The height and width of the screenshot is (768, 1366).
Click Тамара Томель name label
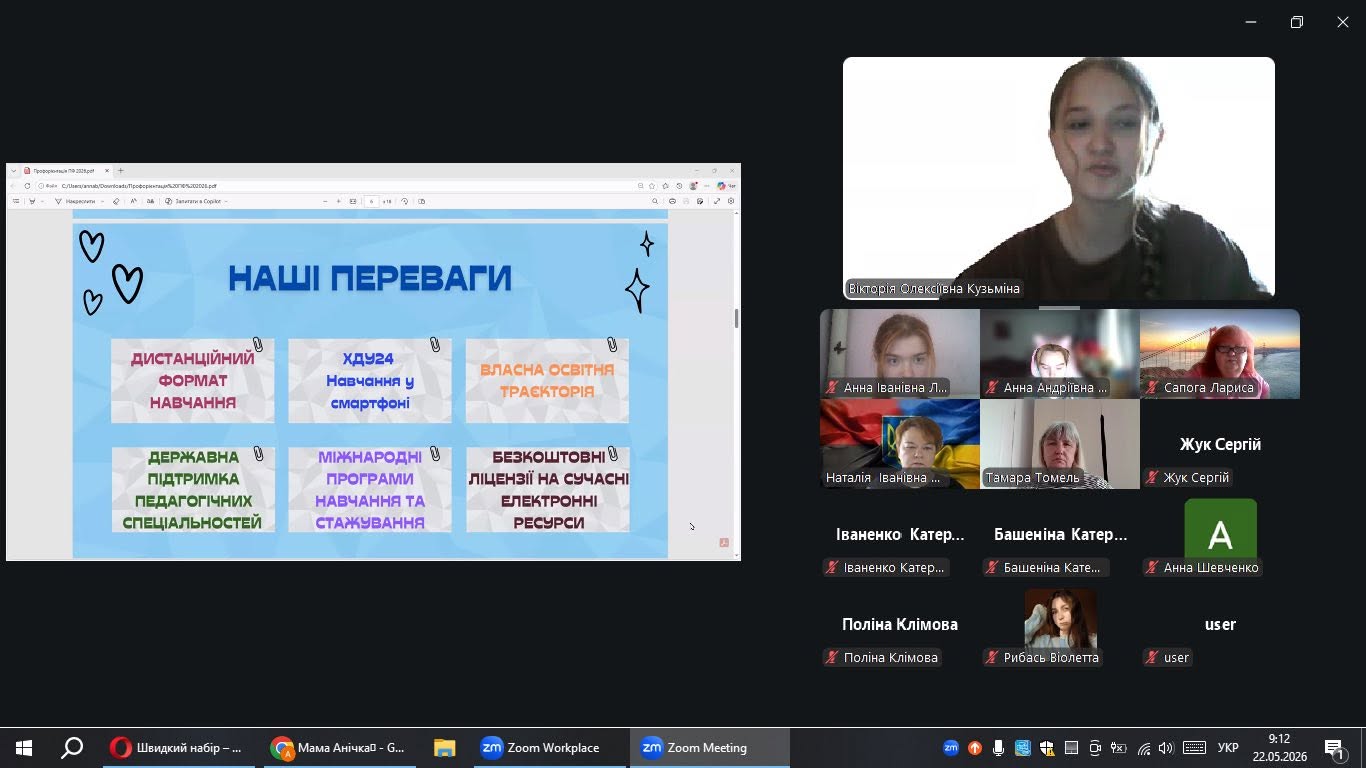pos(1032,478)
